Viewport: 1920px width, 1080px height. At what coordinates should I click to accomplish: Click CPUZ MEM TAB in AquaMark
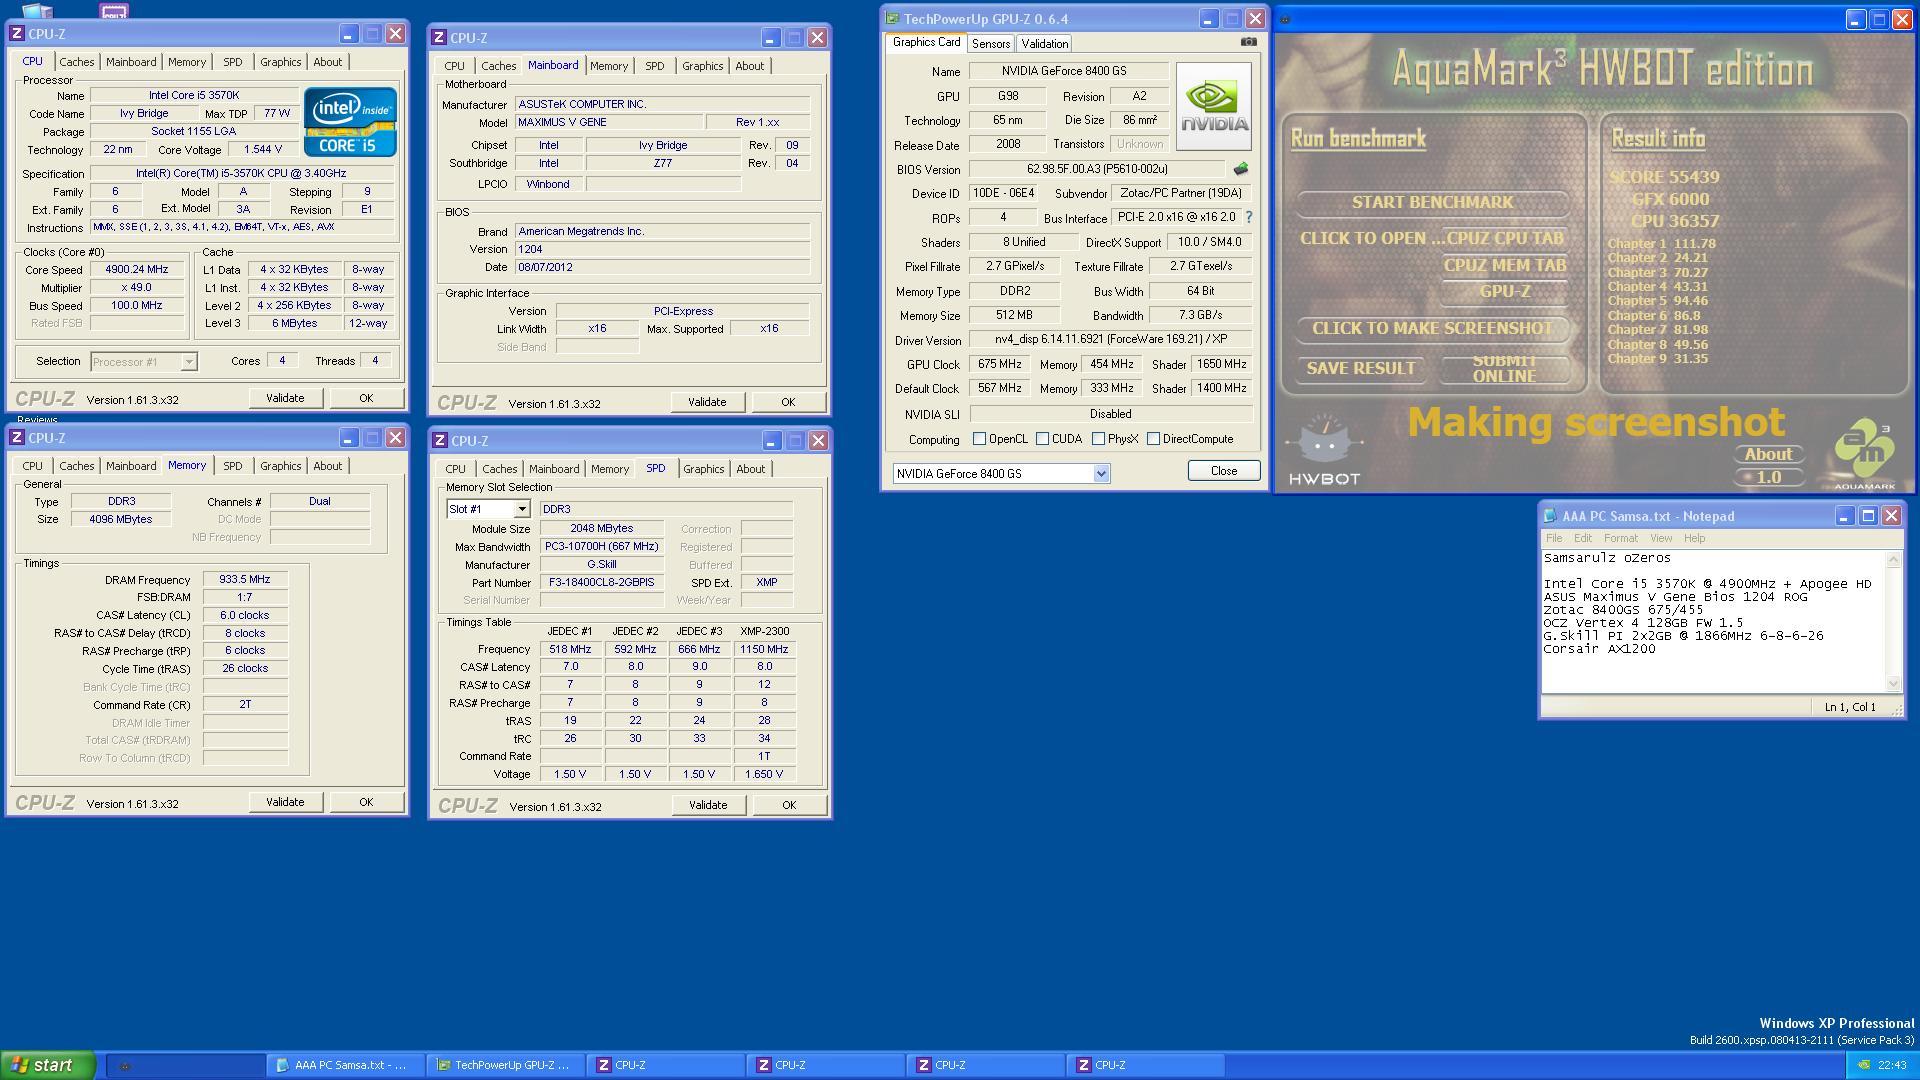coord(1504,266)
